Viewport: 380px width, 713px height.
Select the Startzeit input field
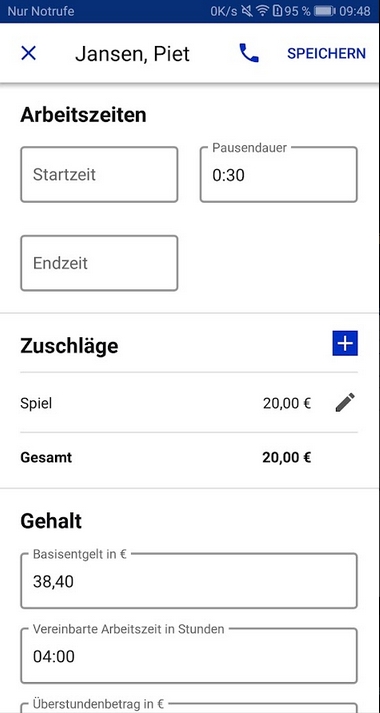pos(99,175)
